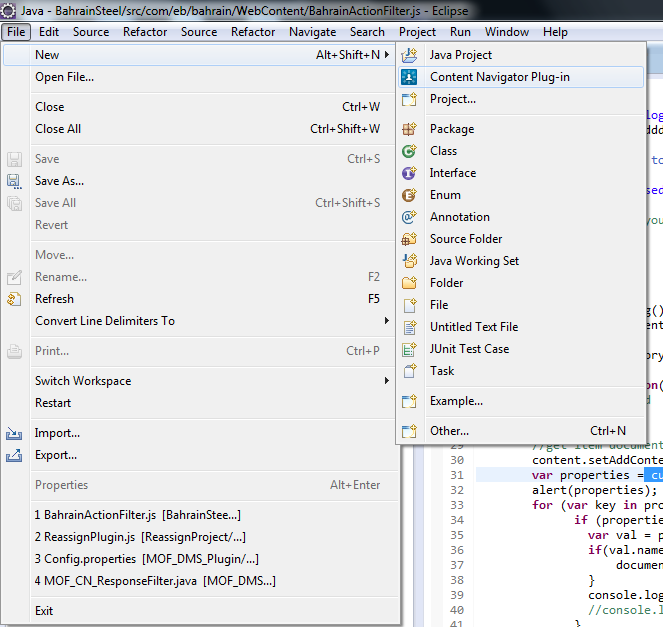Click the Annotation @ icon
This screenshot has width=663, height=627.
click(x=409, y=217)
